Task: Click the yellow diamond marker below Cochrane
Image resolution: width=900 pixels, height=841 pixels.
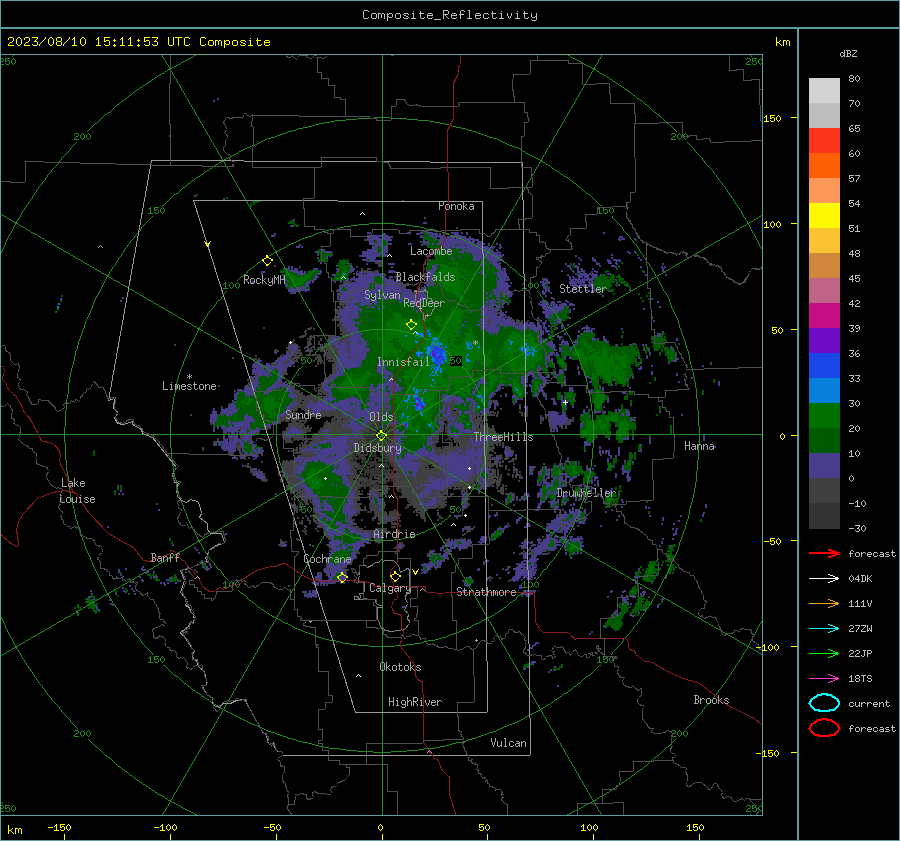Action: (x=342, y=577)
